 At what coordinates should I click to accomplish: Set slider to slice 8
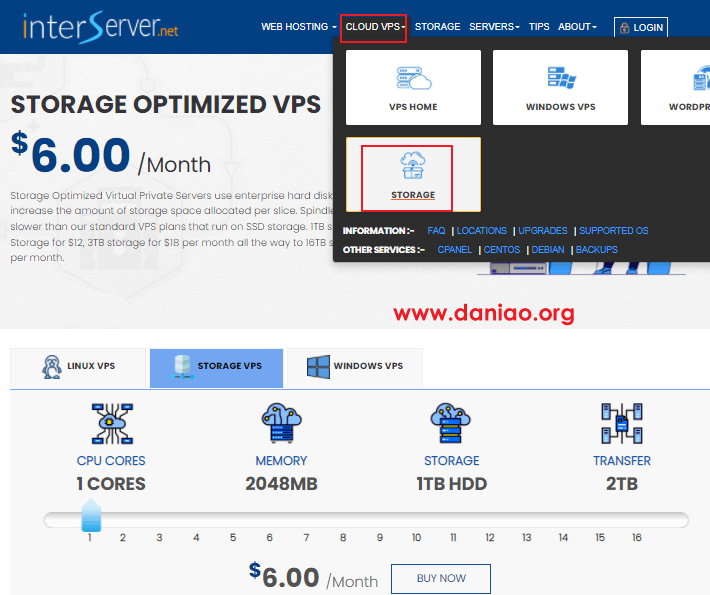click(343, 537)
